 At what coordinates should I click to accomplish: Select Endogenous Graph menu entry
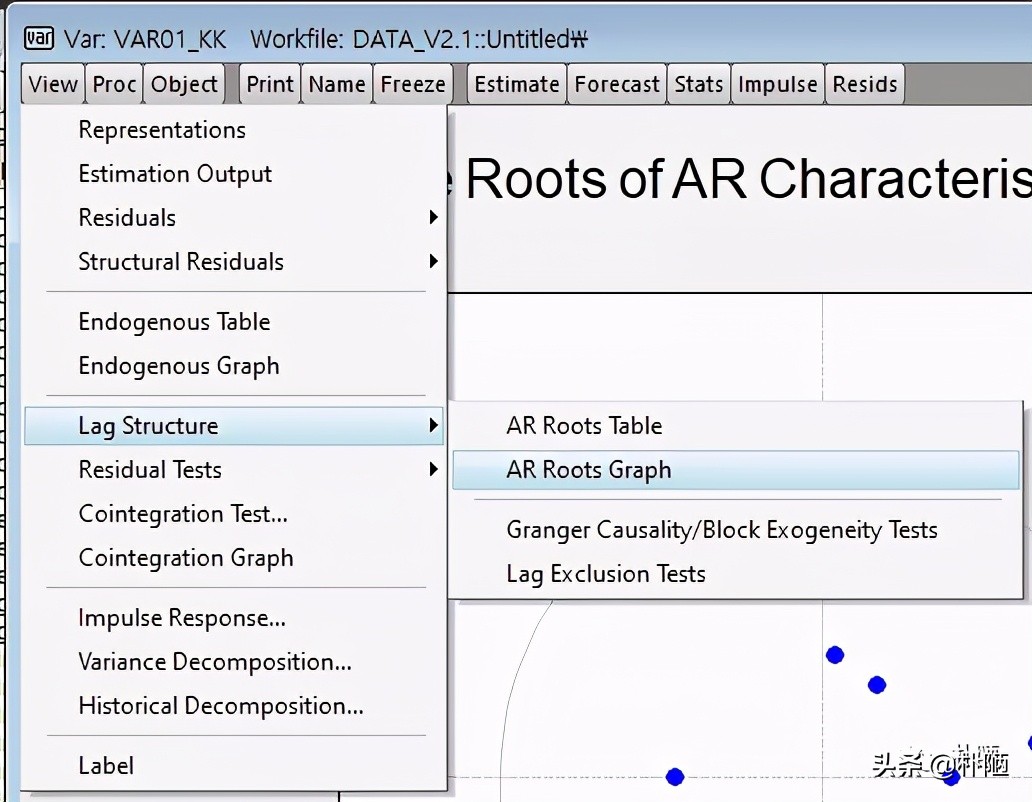pyautogui.click(x=234, y=366)
